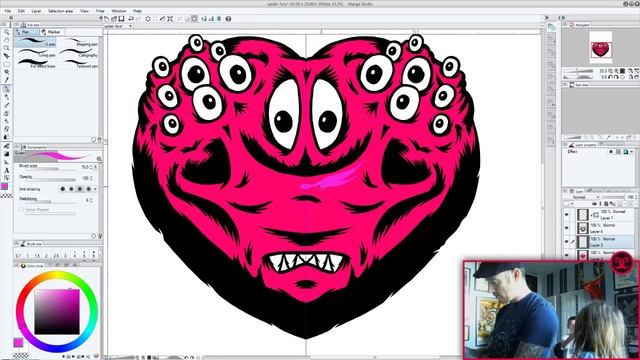Click the Open file toolbar icon
Image resolution: width=640 pixels, height=360 pixels.
coord(114,19)
